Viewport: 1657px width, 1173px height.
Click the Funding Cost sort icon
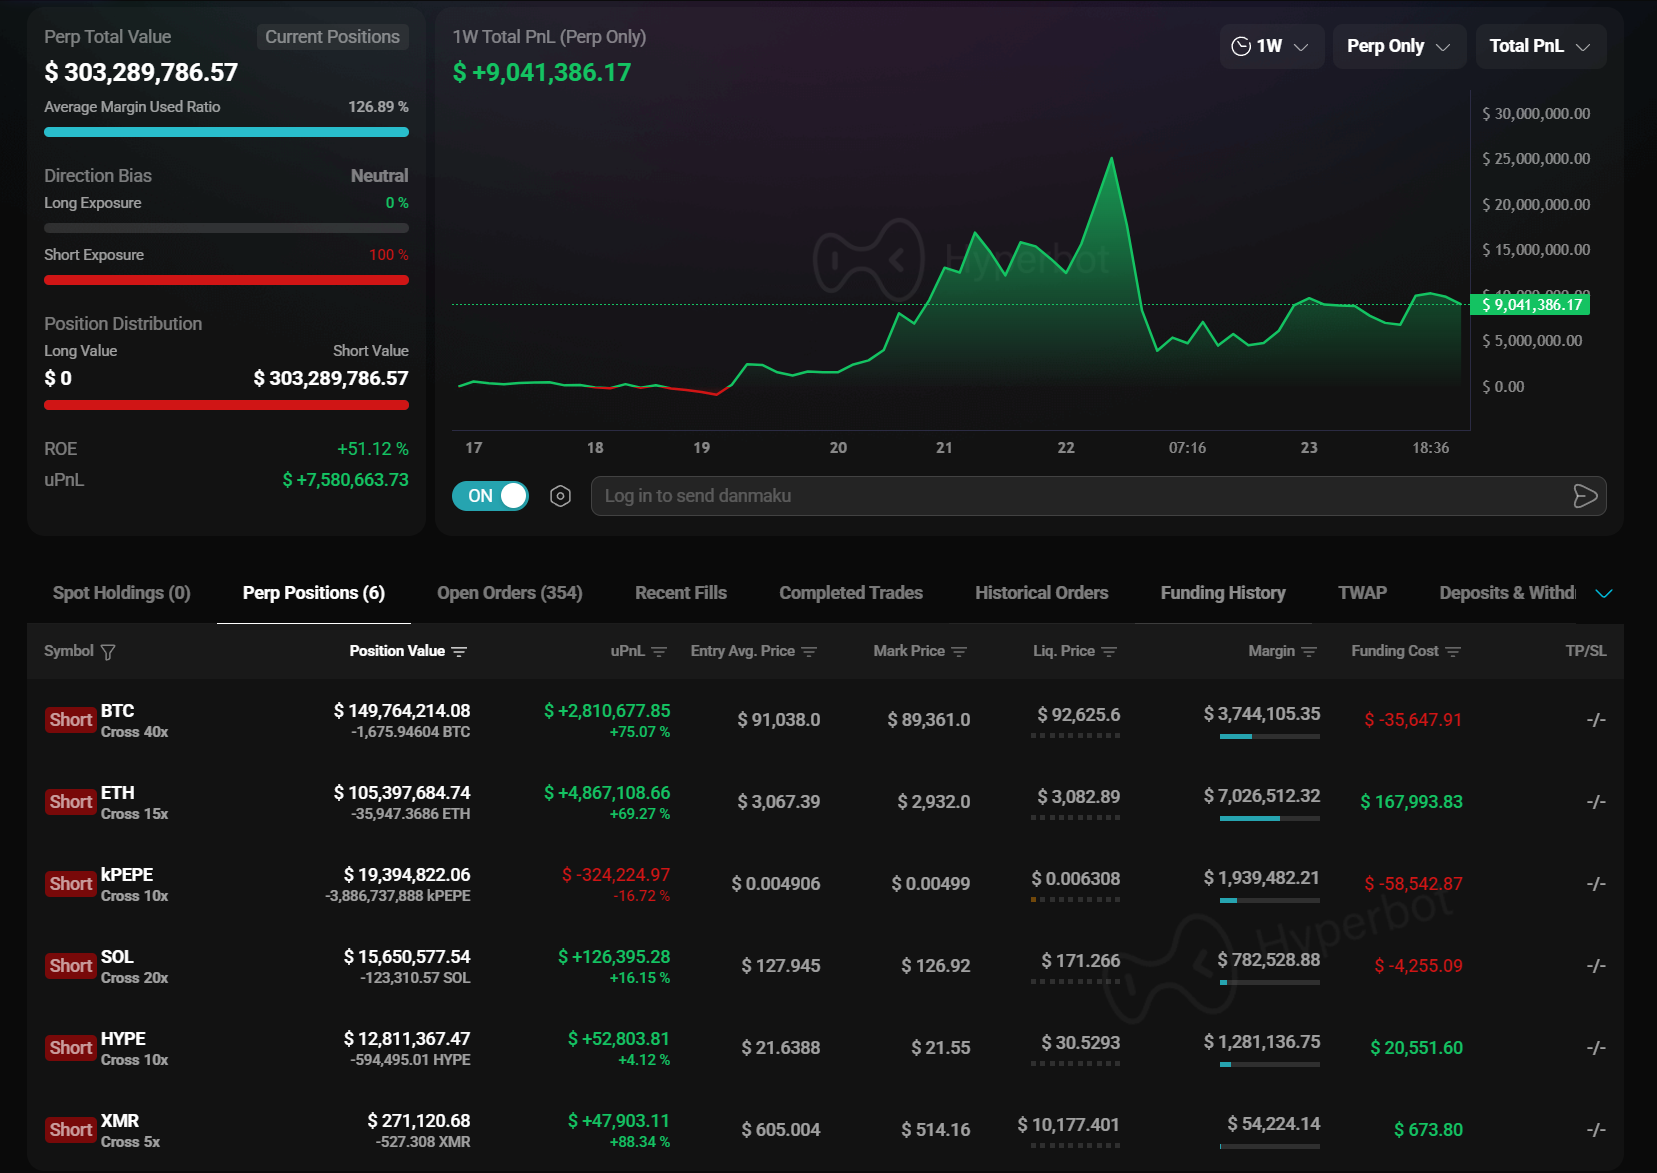pos(1453,652)
